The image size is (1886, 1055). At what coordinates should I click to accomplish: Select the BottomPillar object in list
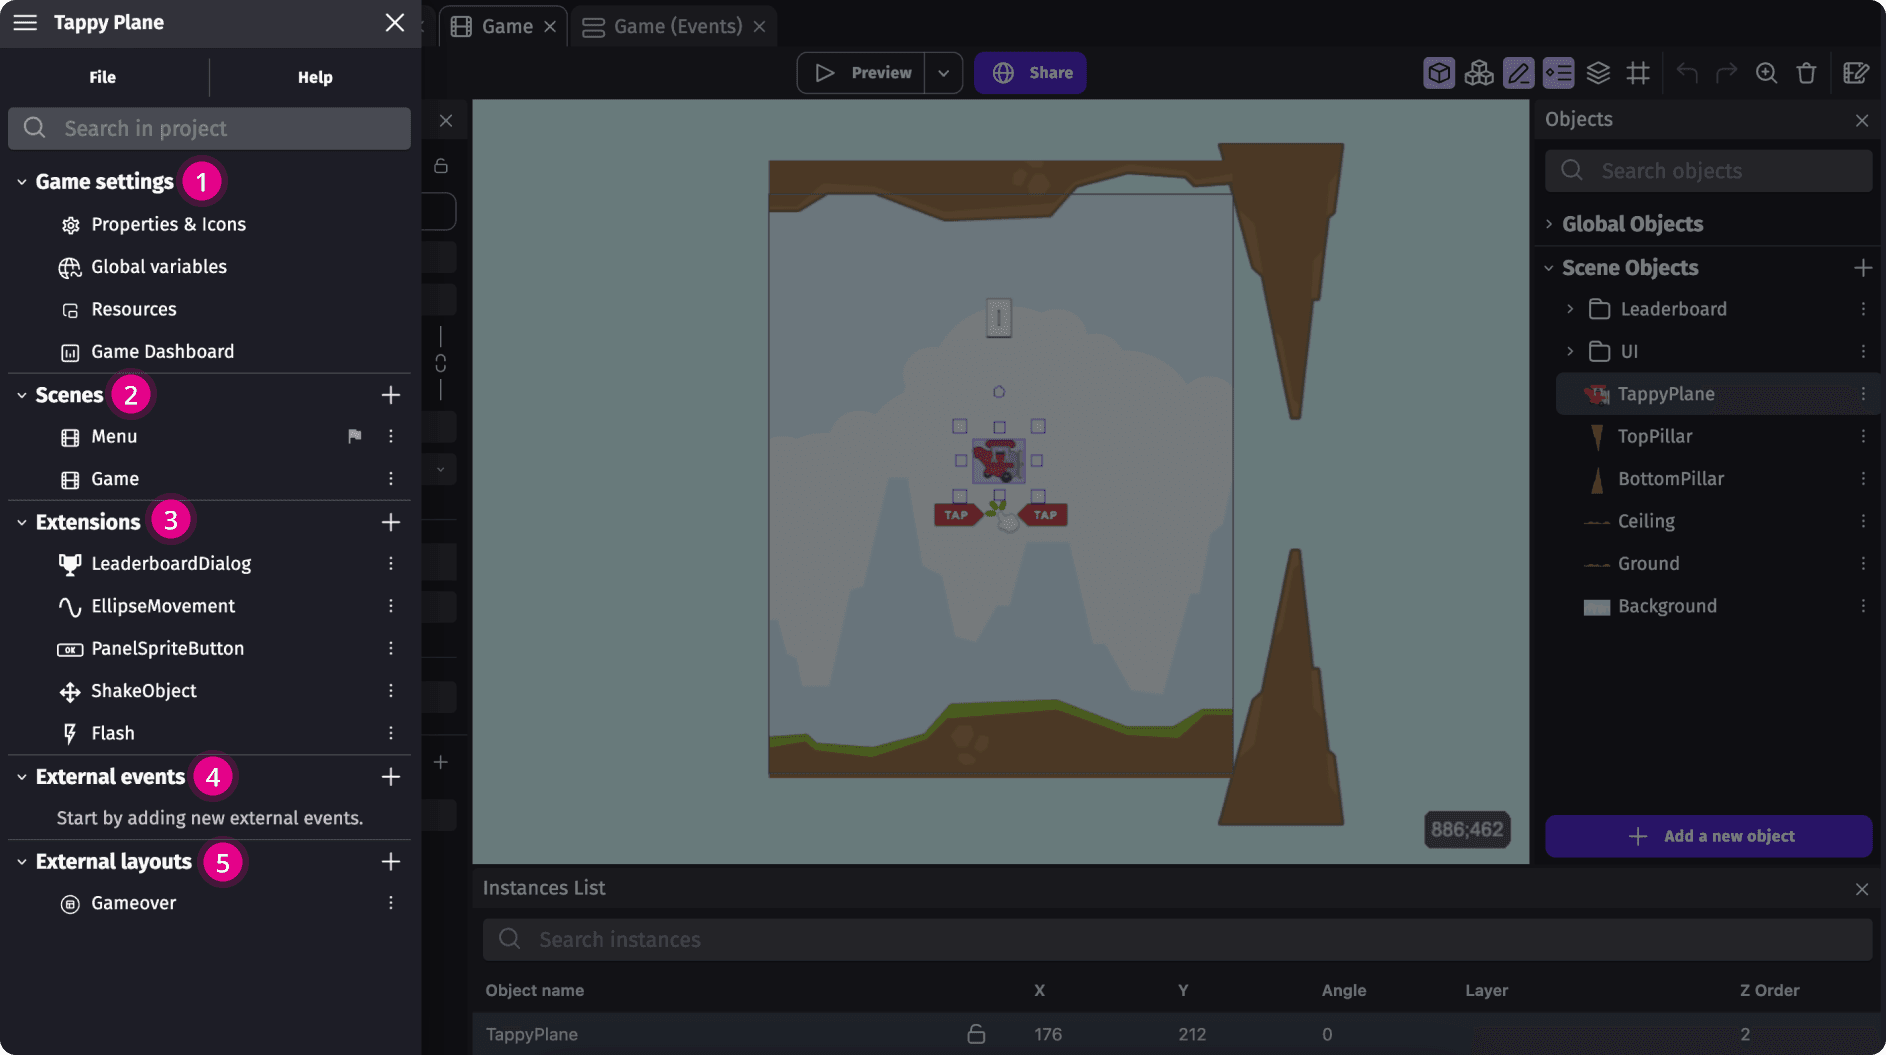pos(1670,479)
